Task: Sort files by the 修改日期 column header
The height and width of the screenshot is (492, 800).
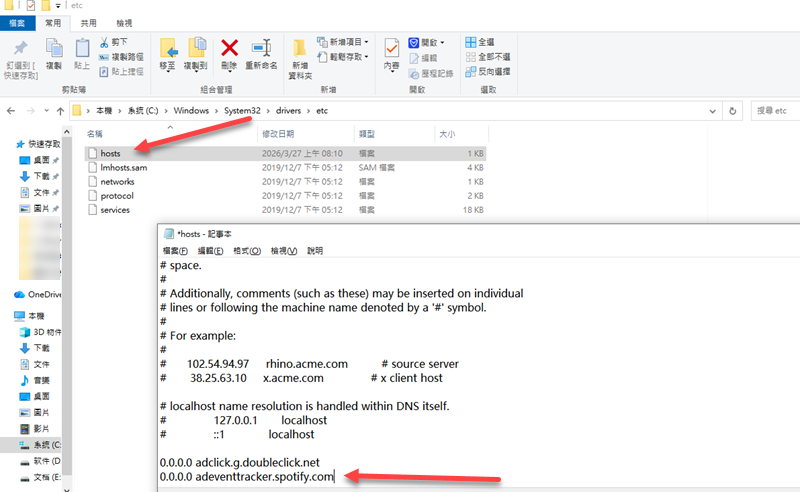Action: (278, 133)
